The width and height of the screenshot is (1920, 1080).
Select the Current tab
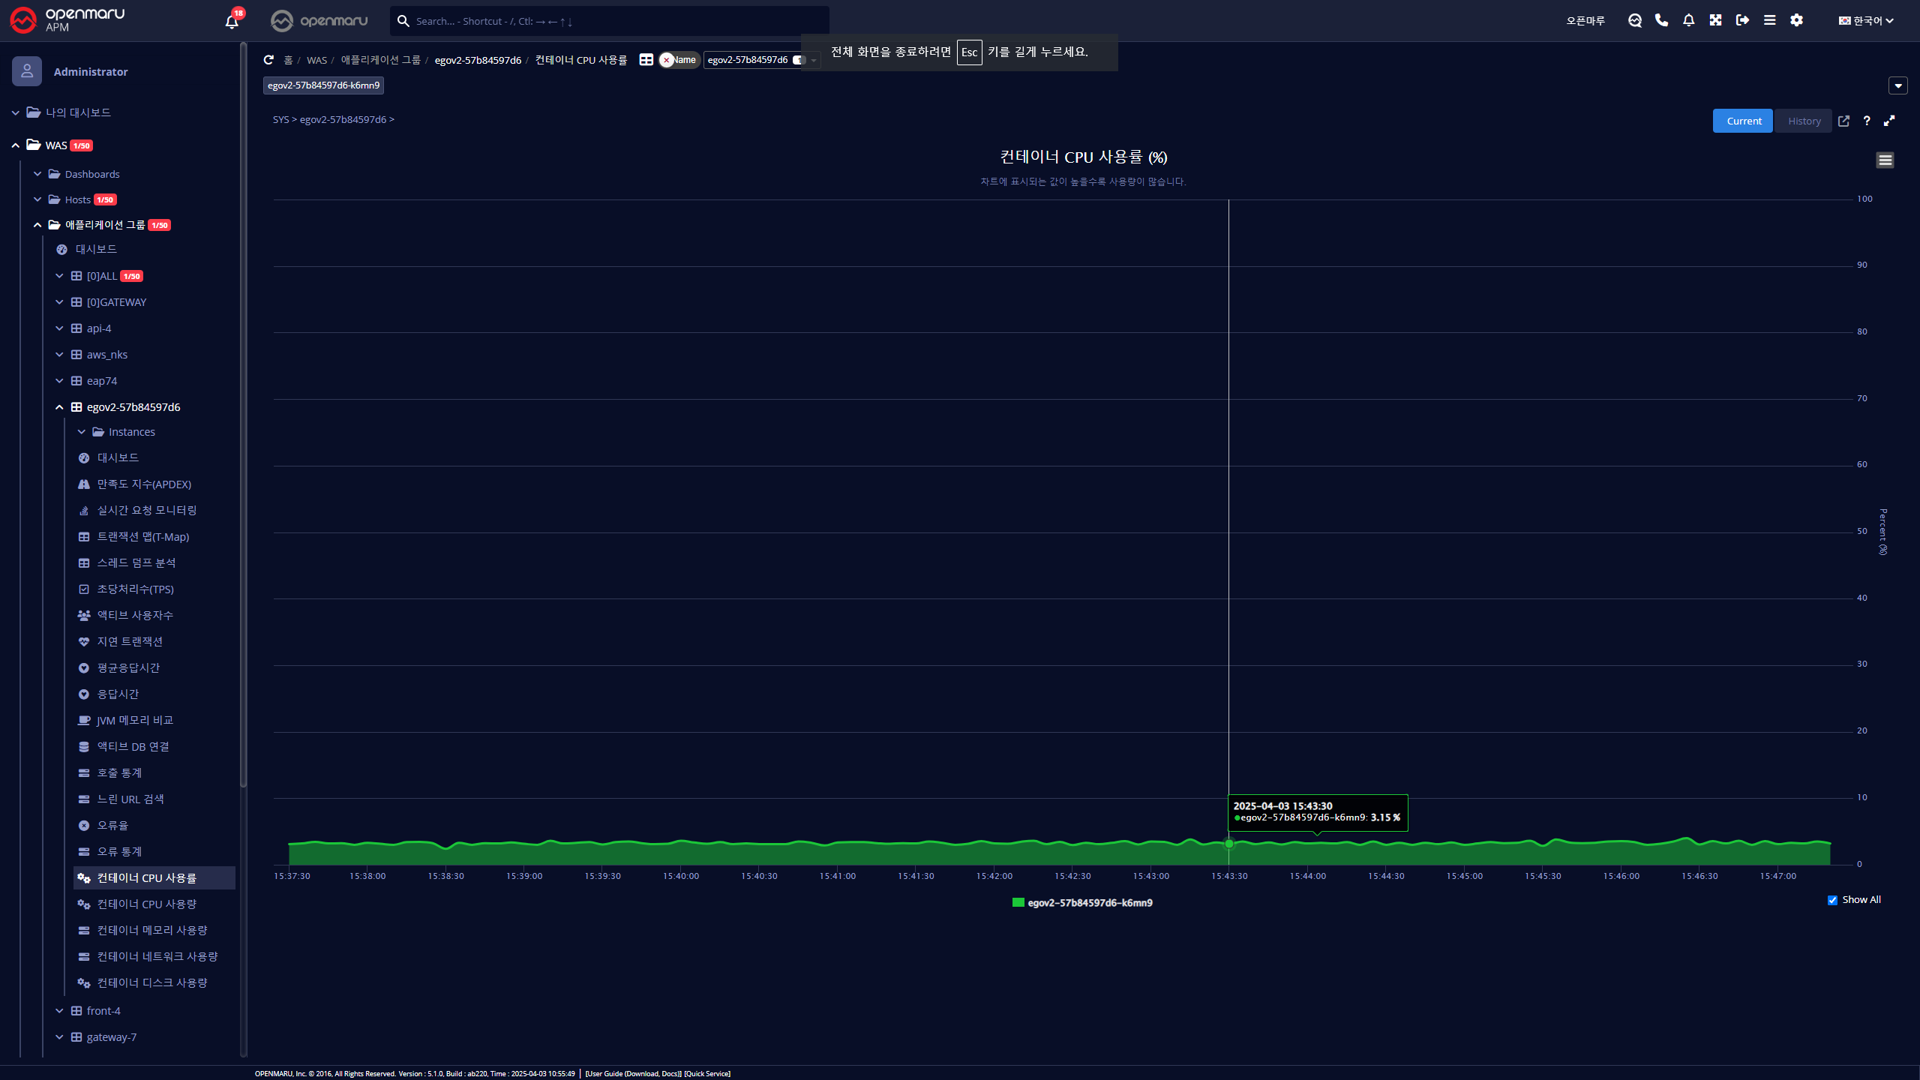(1743, 121)
